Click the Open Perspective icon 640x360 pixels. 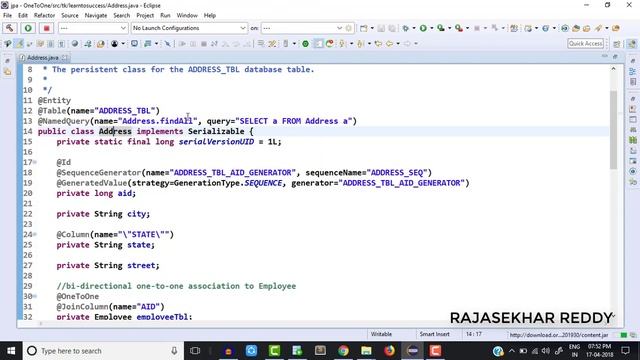(617, 44)
